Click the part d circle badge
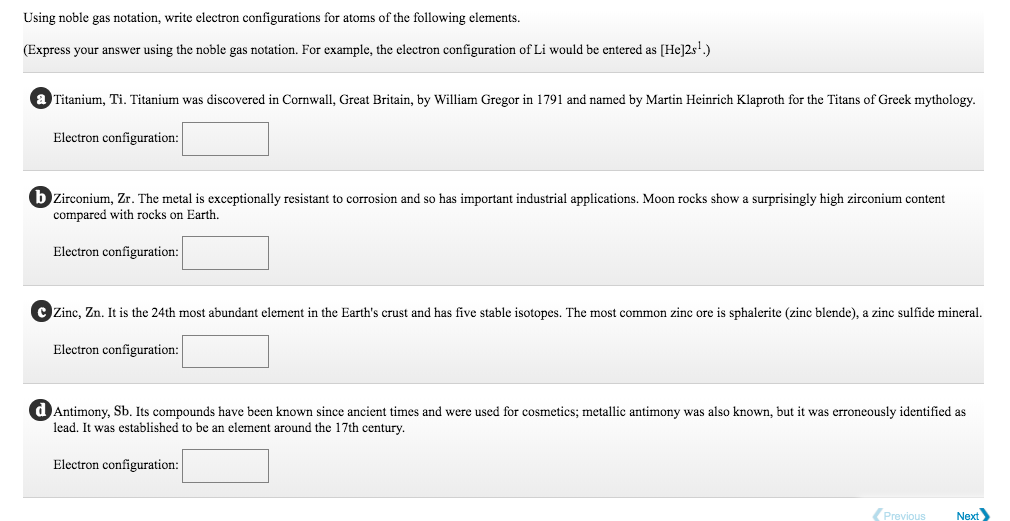This screenshot has height=521, width=1010. (x=40, y=410)
